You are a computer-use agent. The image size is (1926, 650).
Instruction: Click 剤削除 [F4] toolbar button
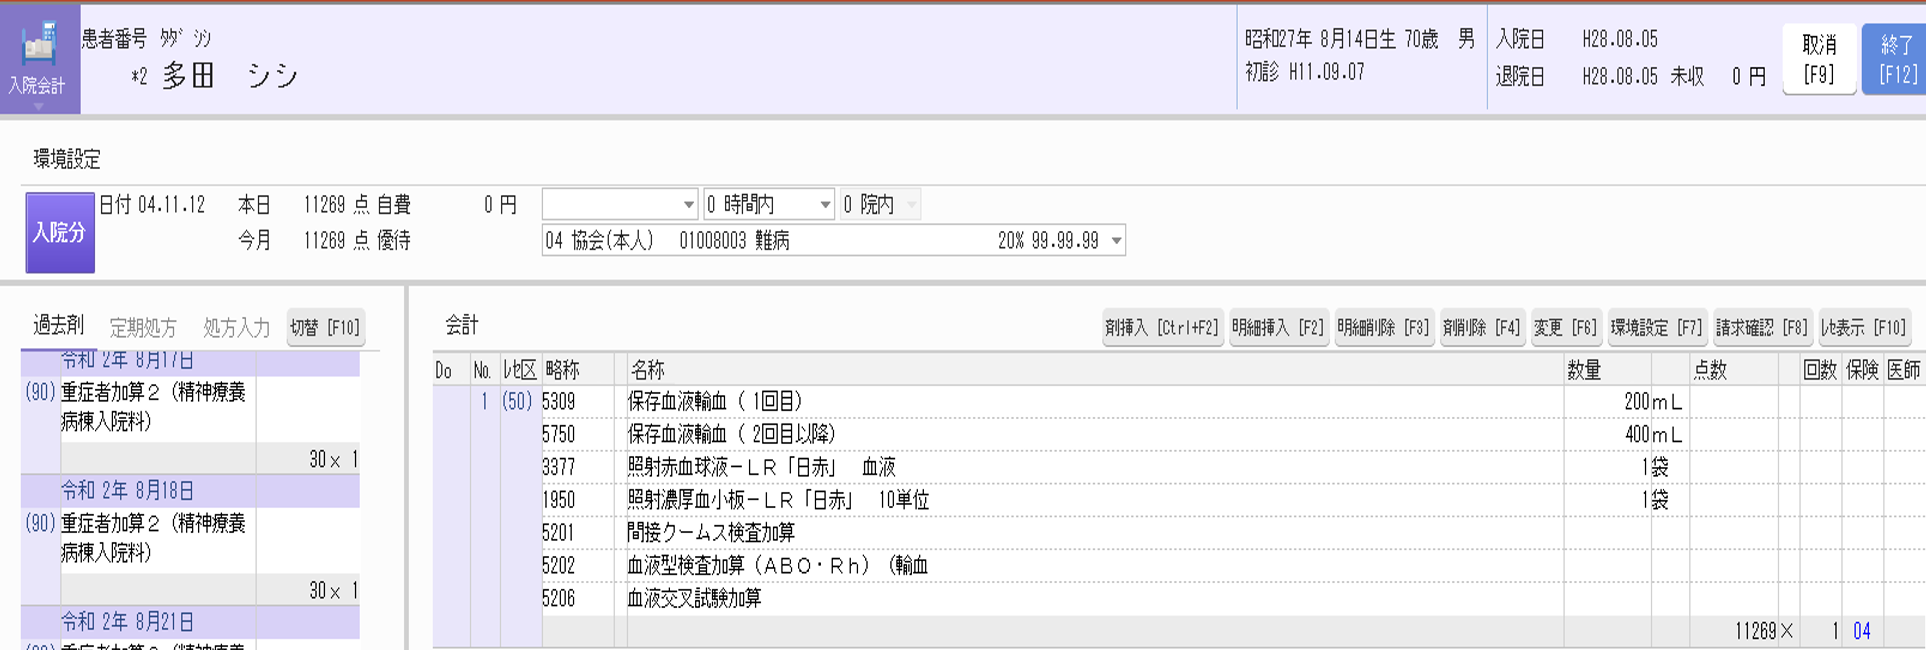coord(1481,328)
